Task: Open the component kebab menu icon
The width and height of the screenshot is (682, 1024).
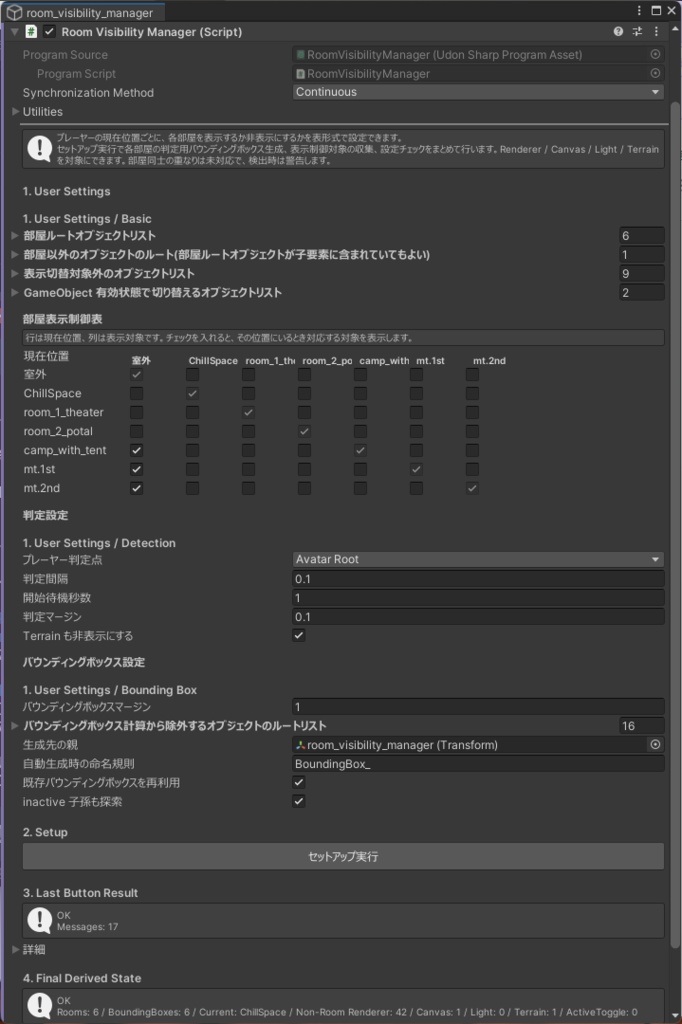Action: pos(656,31)
